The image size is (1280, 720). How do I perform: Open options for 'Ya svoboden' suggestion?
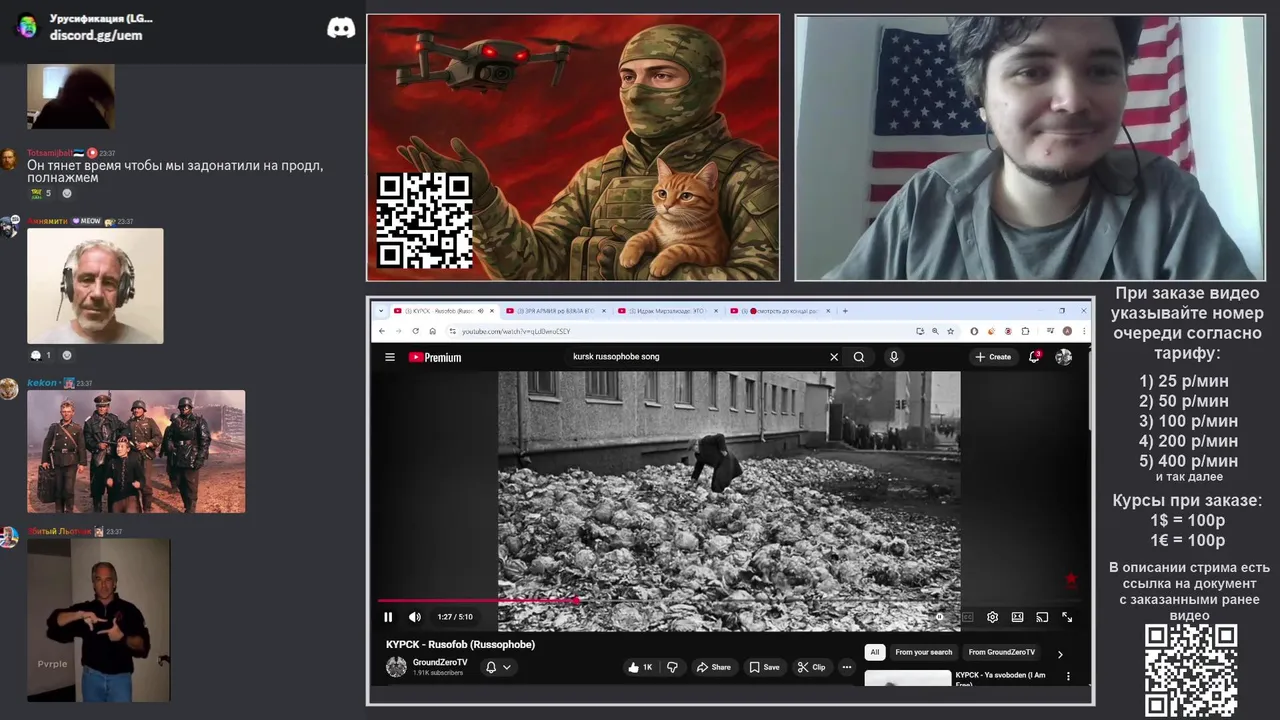(1068, 677)
